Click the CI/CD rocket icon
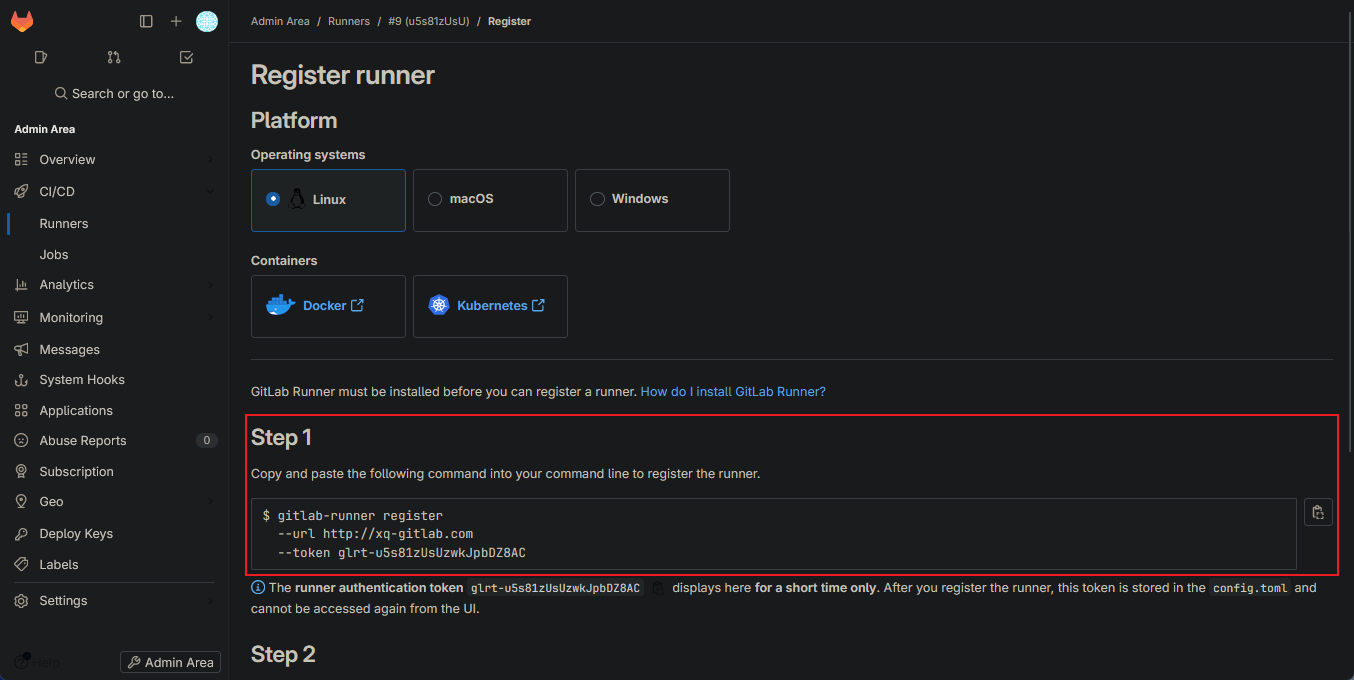Viewport: 1354px width, 680px height. coord(21,191)
